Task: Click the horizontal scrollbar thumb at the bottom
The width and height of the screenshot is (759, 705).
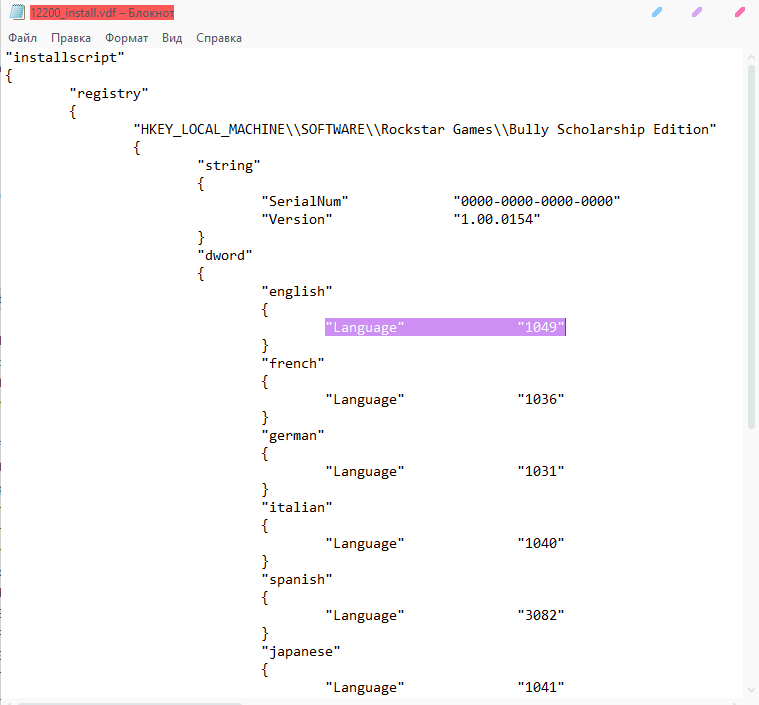Action: pos(130,703)
